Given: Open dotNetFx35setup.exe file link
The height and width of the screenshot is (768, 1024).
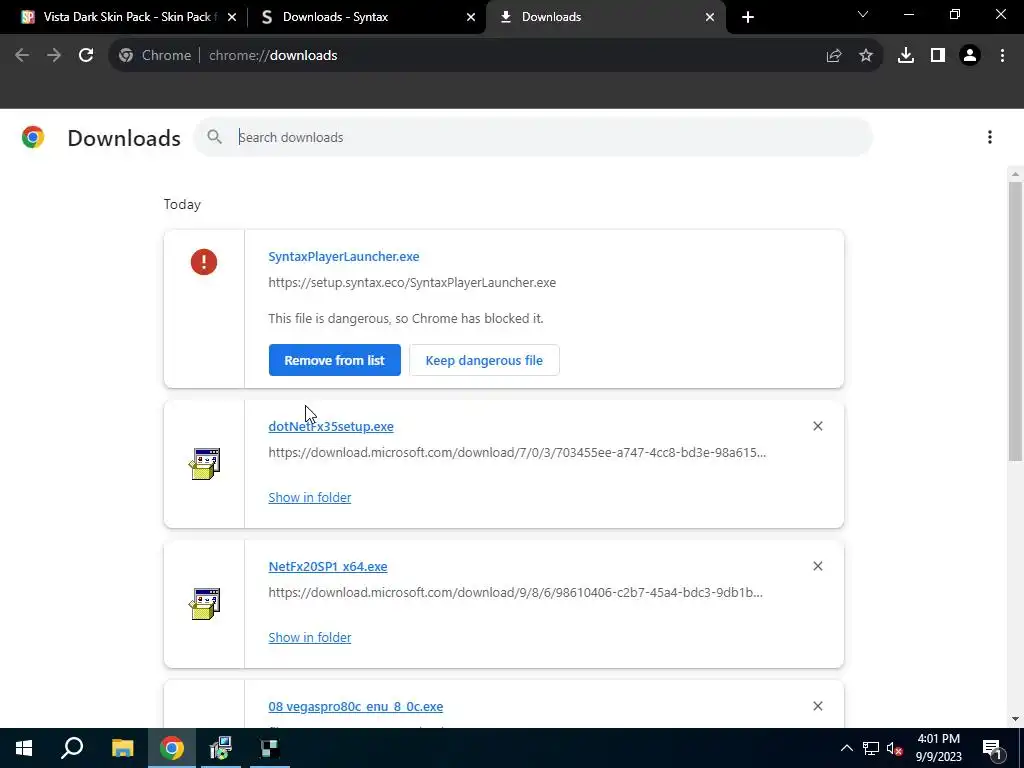Looking at the screenshot, I should pyautogui.click(x=331, y=426).
